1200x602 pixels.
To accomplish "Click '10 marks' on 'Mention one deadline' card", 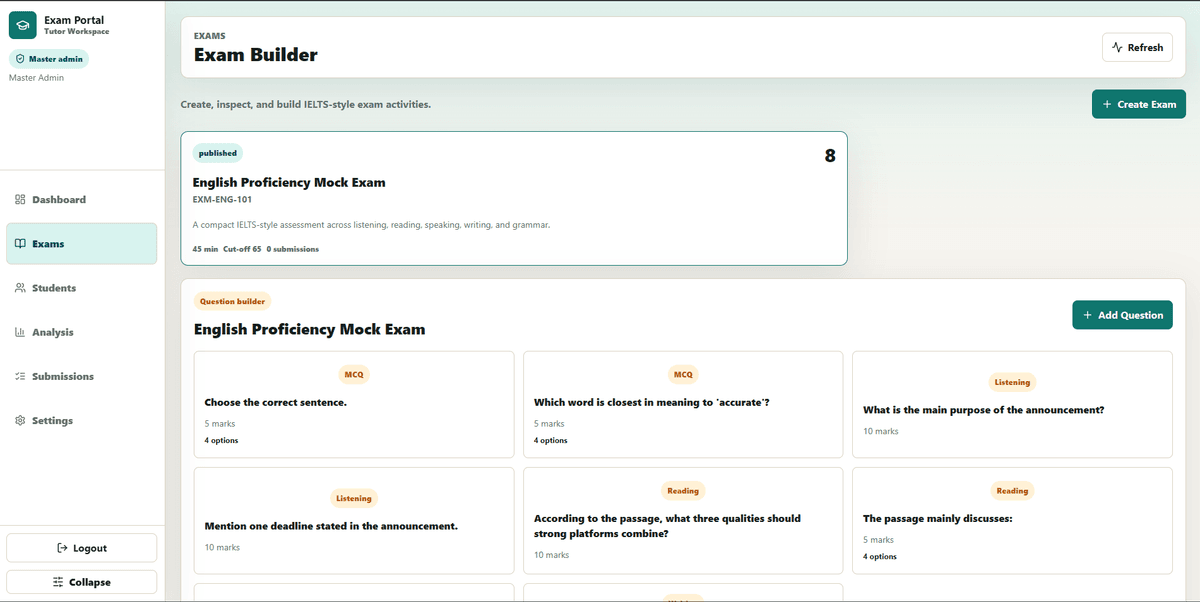I will tap(222, 548).
